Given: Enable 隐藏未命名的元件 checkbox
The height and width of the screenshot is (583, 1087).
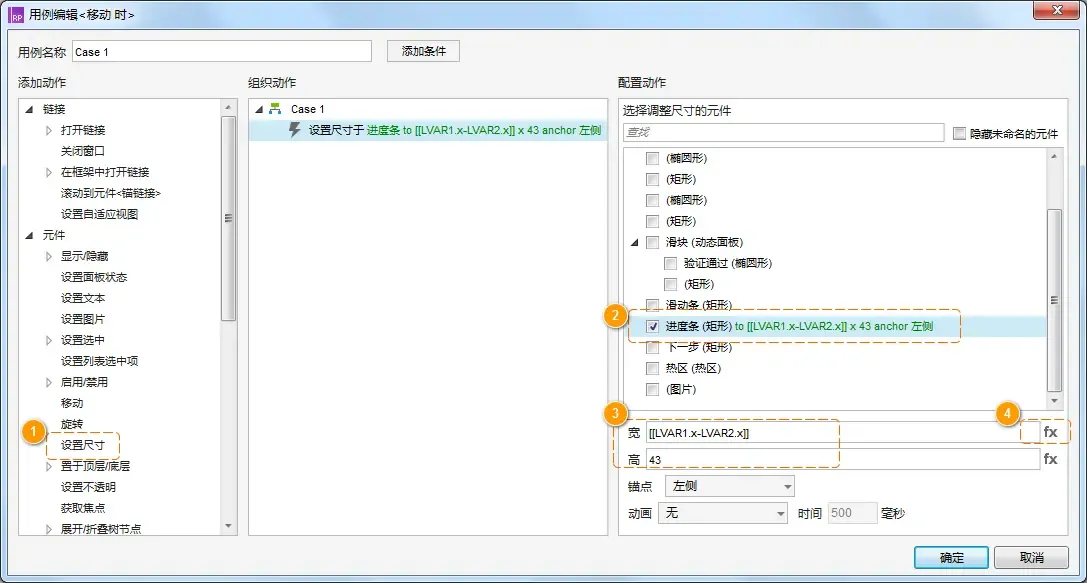Looking at the screenshot, I should coord(960,133).
